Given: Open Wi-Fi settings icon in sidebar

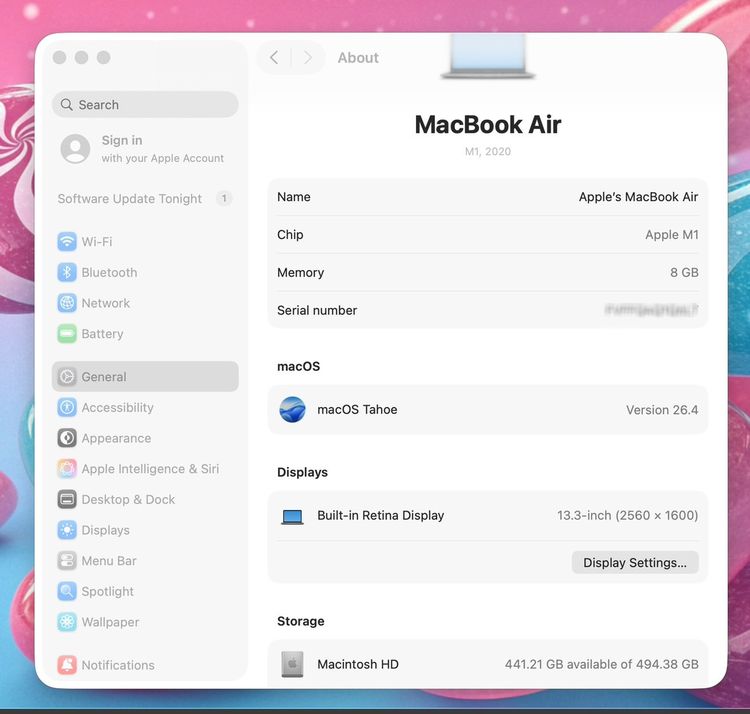Looking at the screenshot, I should coord(67,242).
